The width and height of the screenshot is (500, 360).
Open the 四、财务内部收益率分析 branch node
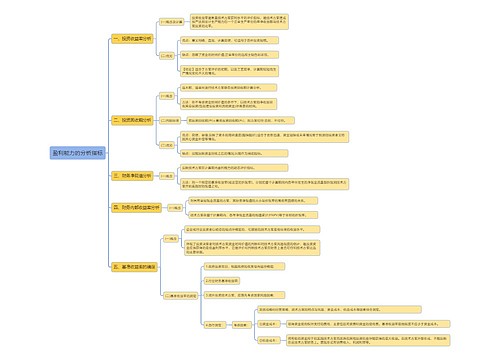(136, 208)
